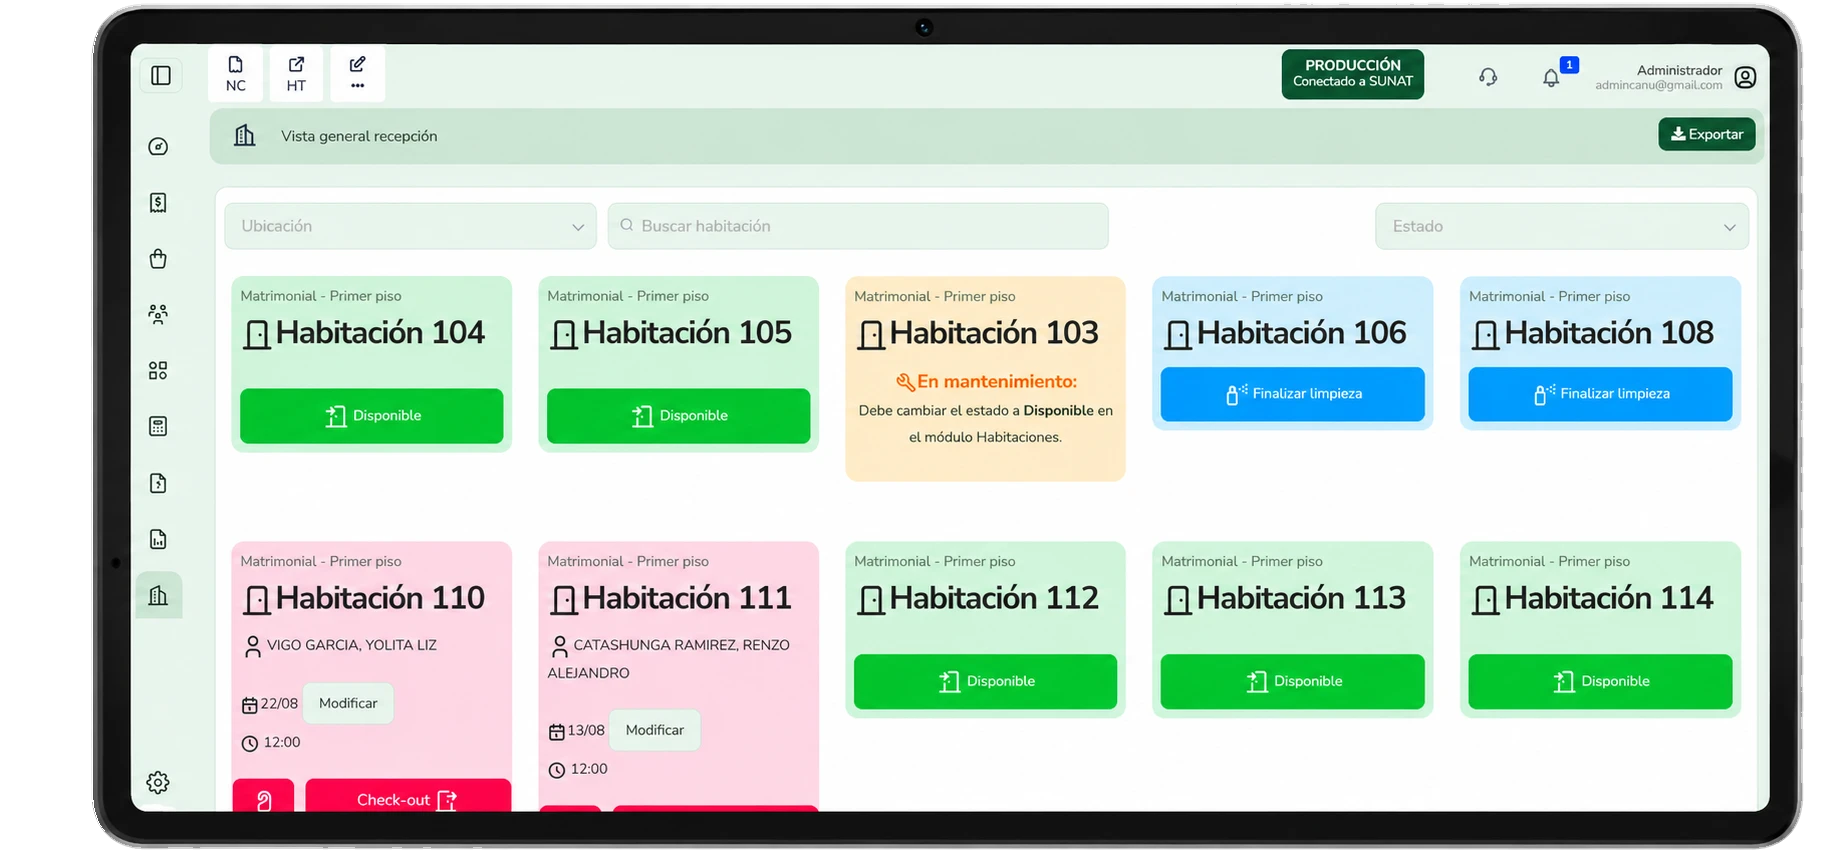
Task: Click Disponible on Habitación 105
Action: click(x=678, y=416)
